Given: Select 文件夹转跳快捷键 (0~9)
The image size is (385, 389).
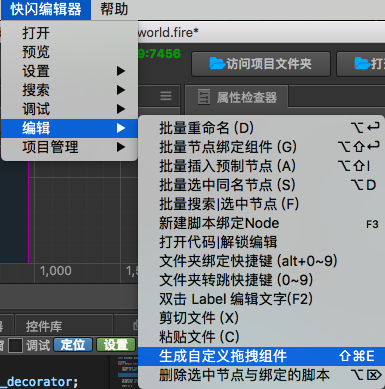Looking at the screenshot, I should click(x=262, y=280).
